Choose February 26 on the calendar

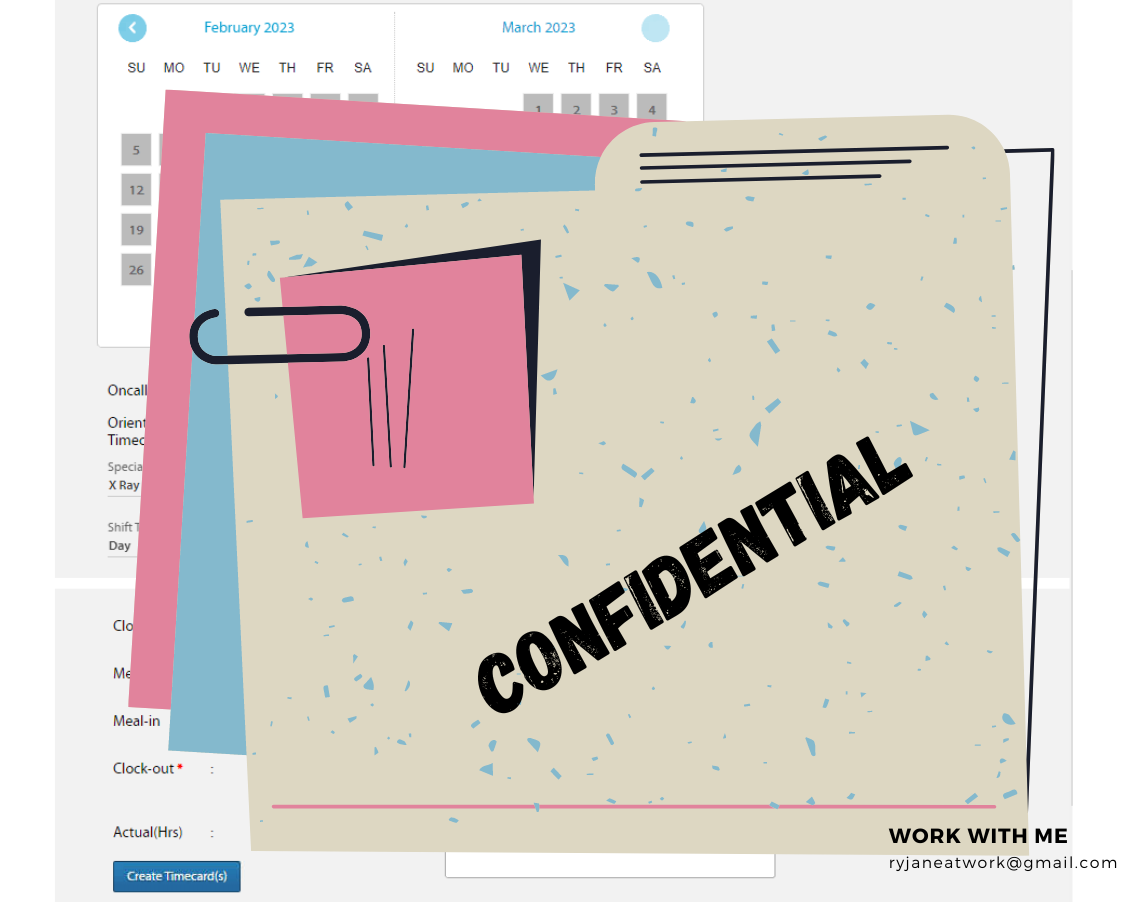pos(136,270)
